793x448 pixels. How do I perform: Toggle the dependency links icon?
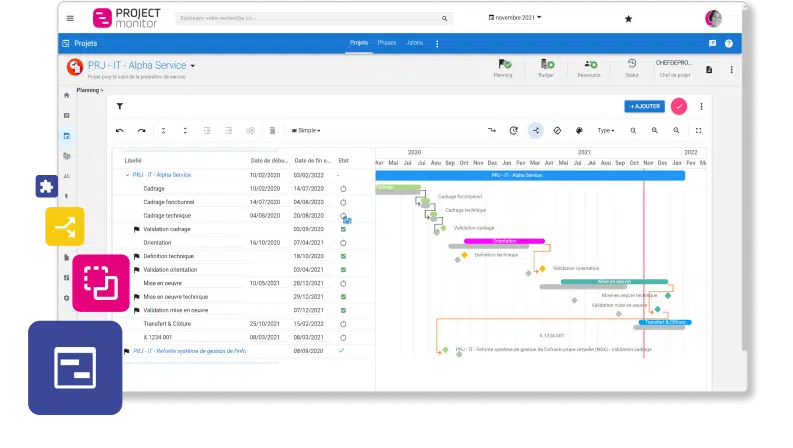[536, 130]
